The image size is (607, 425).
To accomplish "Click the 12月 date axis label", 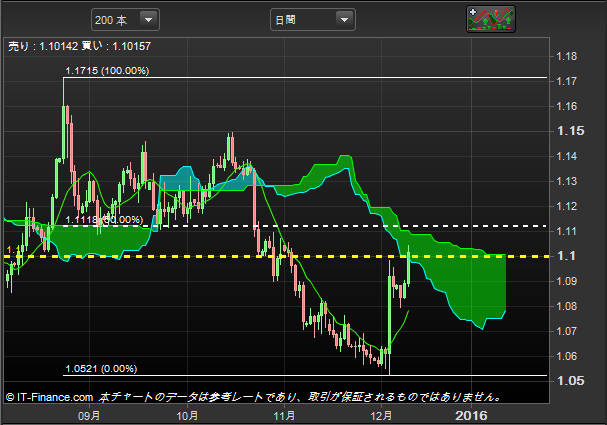I will [381, 416].
